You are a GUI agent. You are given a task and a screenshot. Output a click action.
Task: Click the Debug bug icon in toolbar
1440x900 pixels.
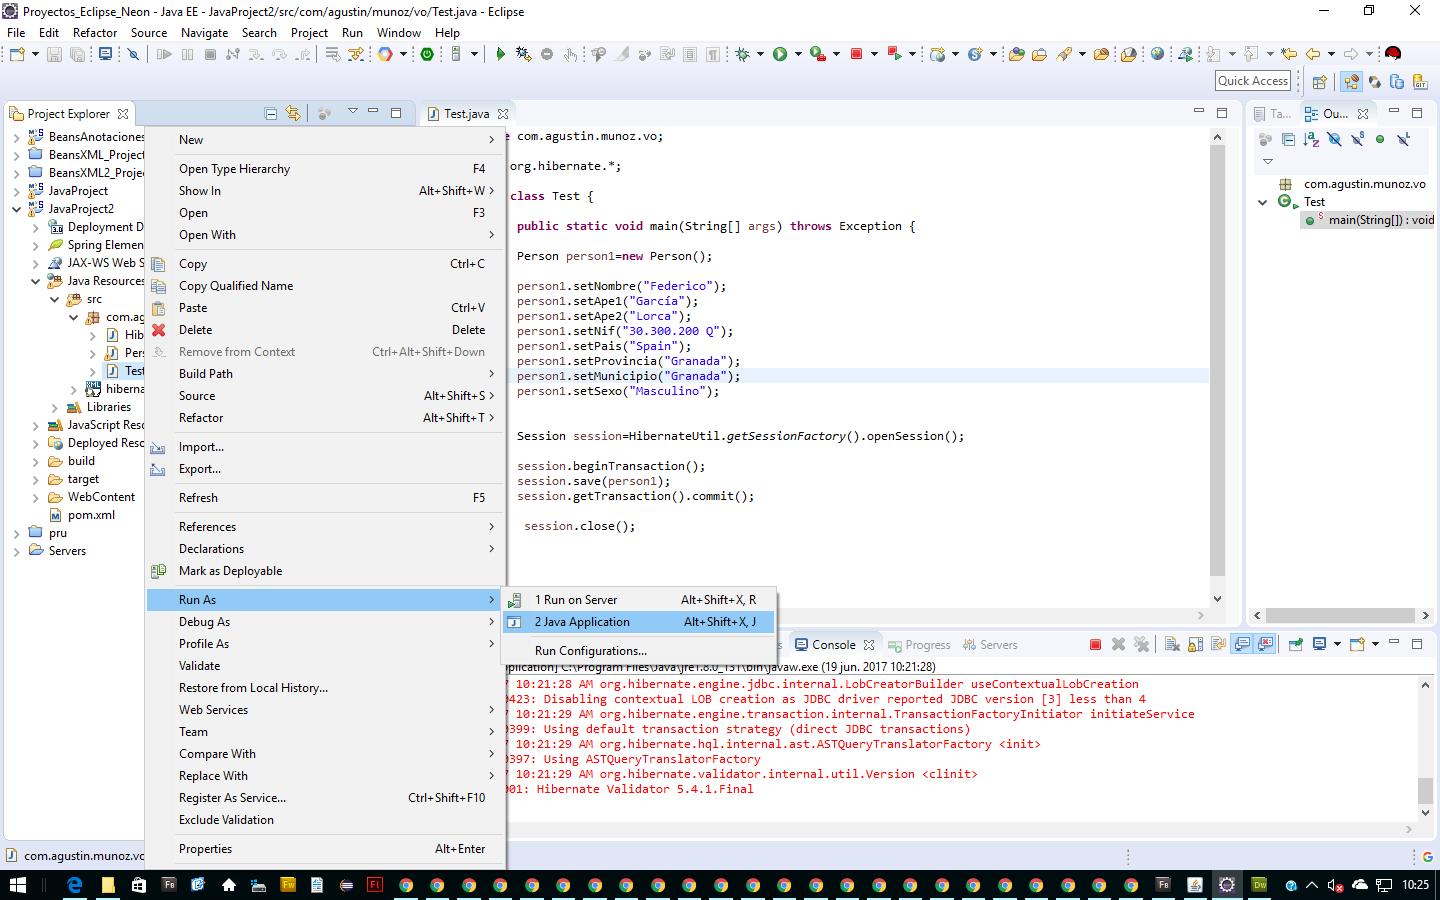pos(742,54)
